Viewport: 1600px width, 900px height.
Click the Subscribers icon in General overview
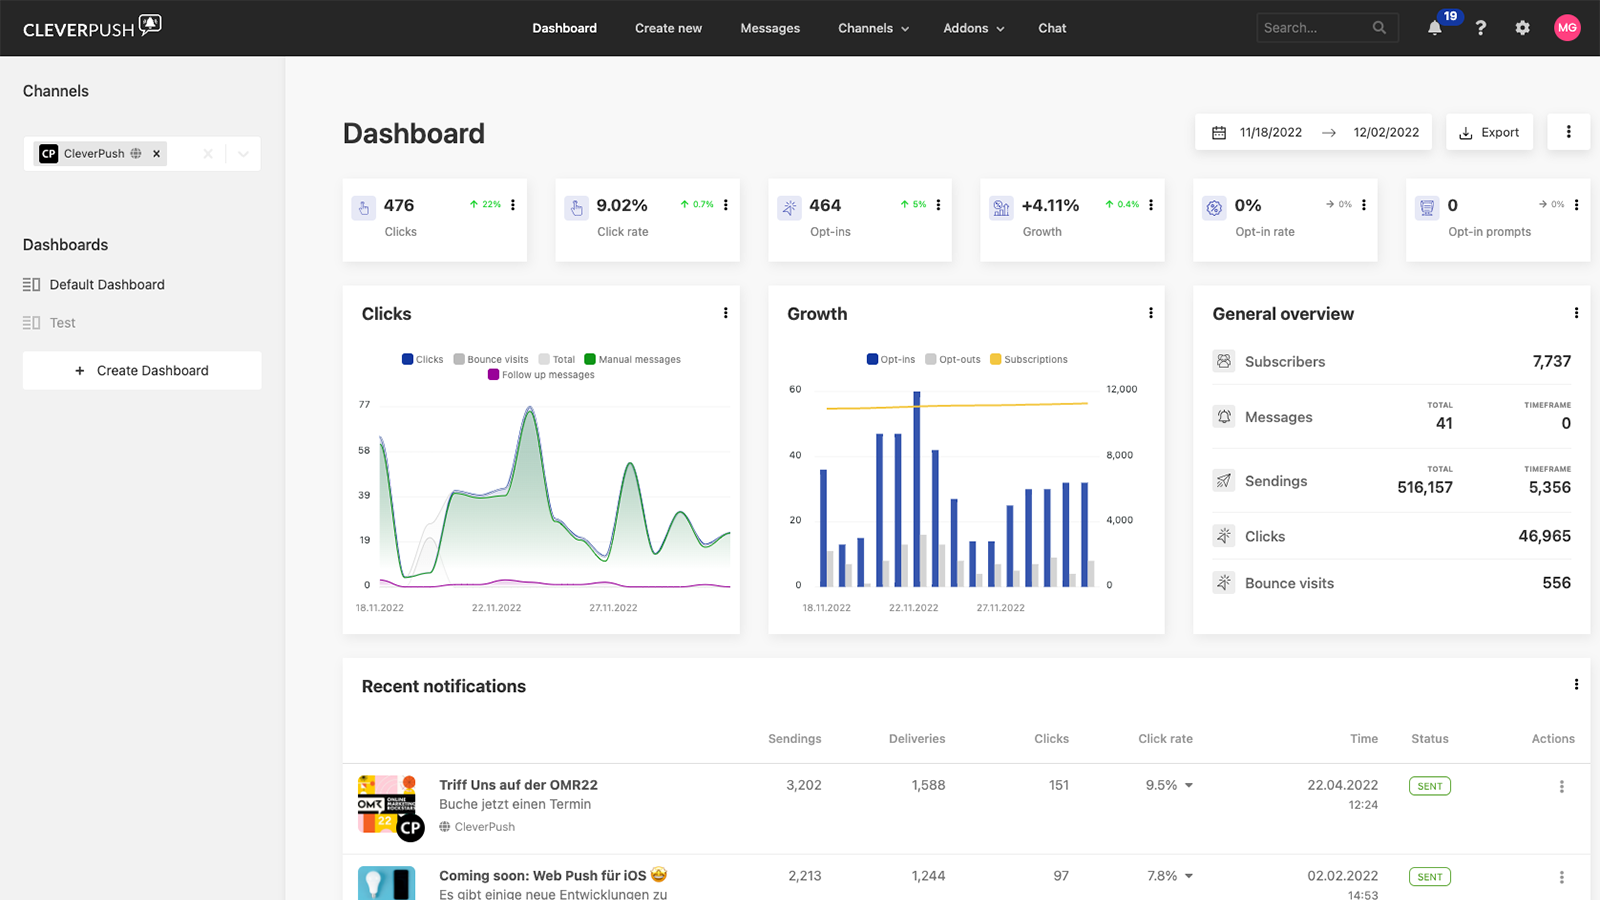click(1223, 361)
